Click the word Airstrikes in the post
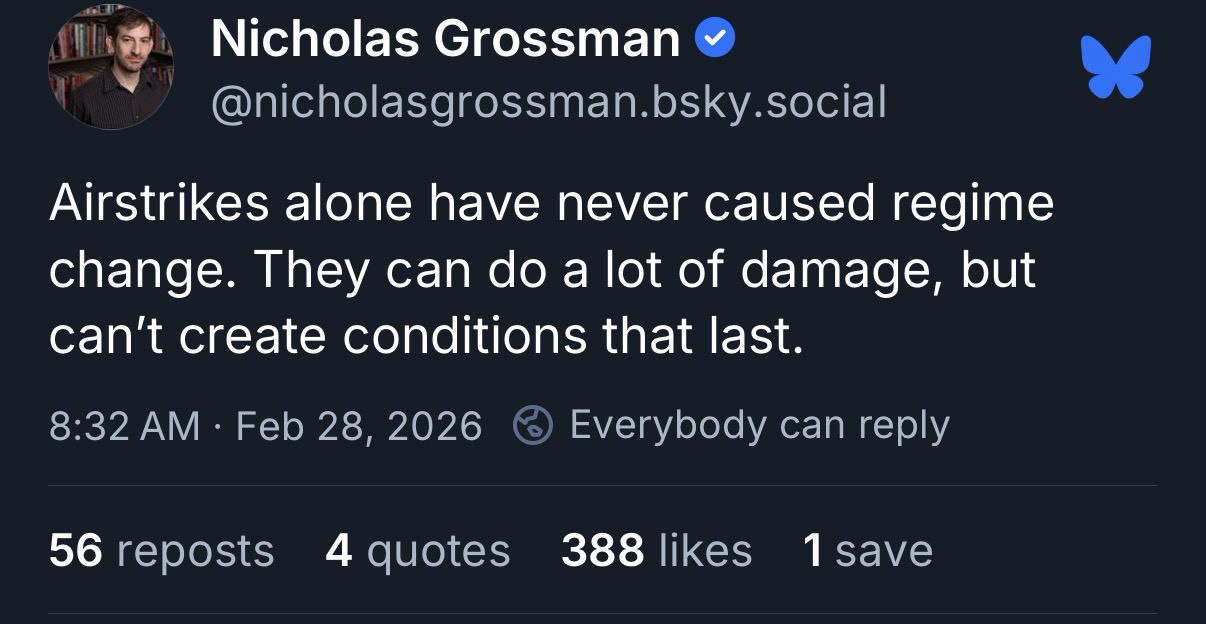Screen dimensions: 1206x624 click(x=158, y=203)
